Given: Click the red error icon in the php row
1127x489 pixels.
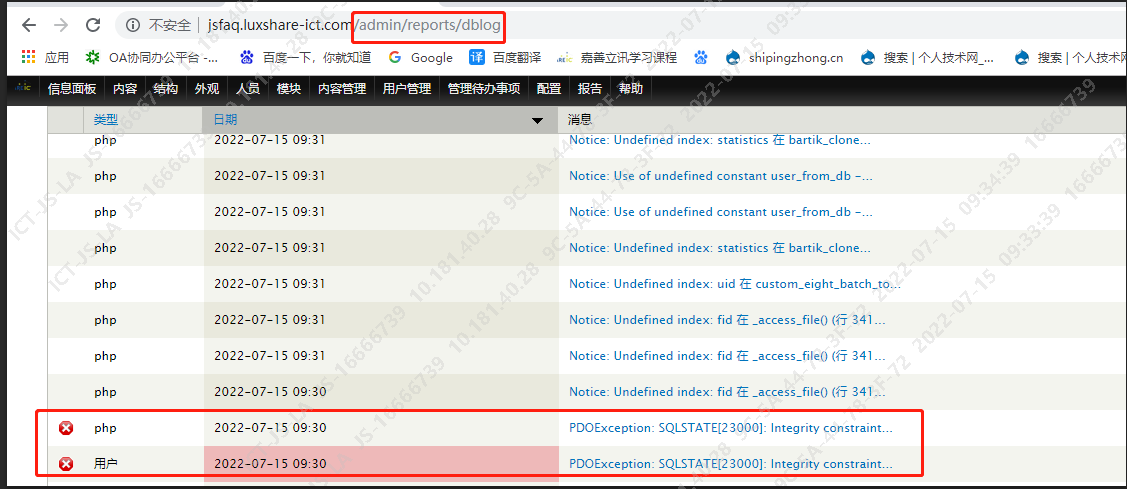Looking at the screenshot, I should point(66,429).
